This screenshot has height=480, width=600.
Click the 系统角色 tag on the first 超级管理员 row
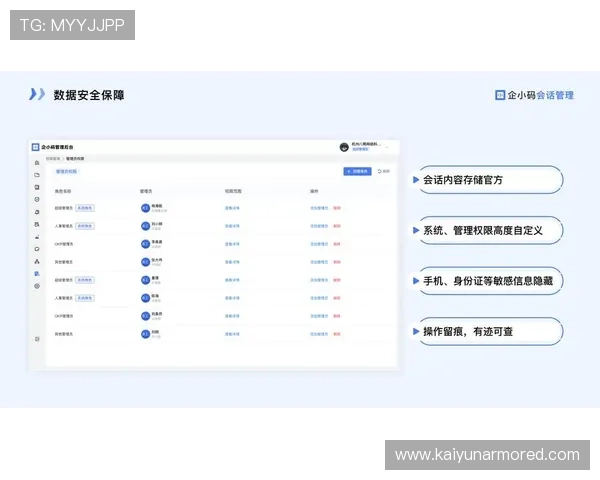pos(85,208)
